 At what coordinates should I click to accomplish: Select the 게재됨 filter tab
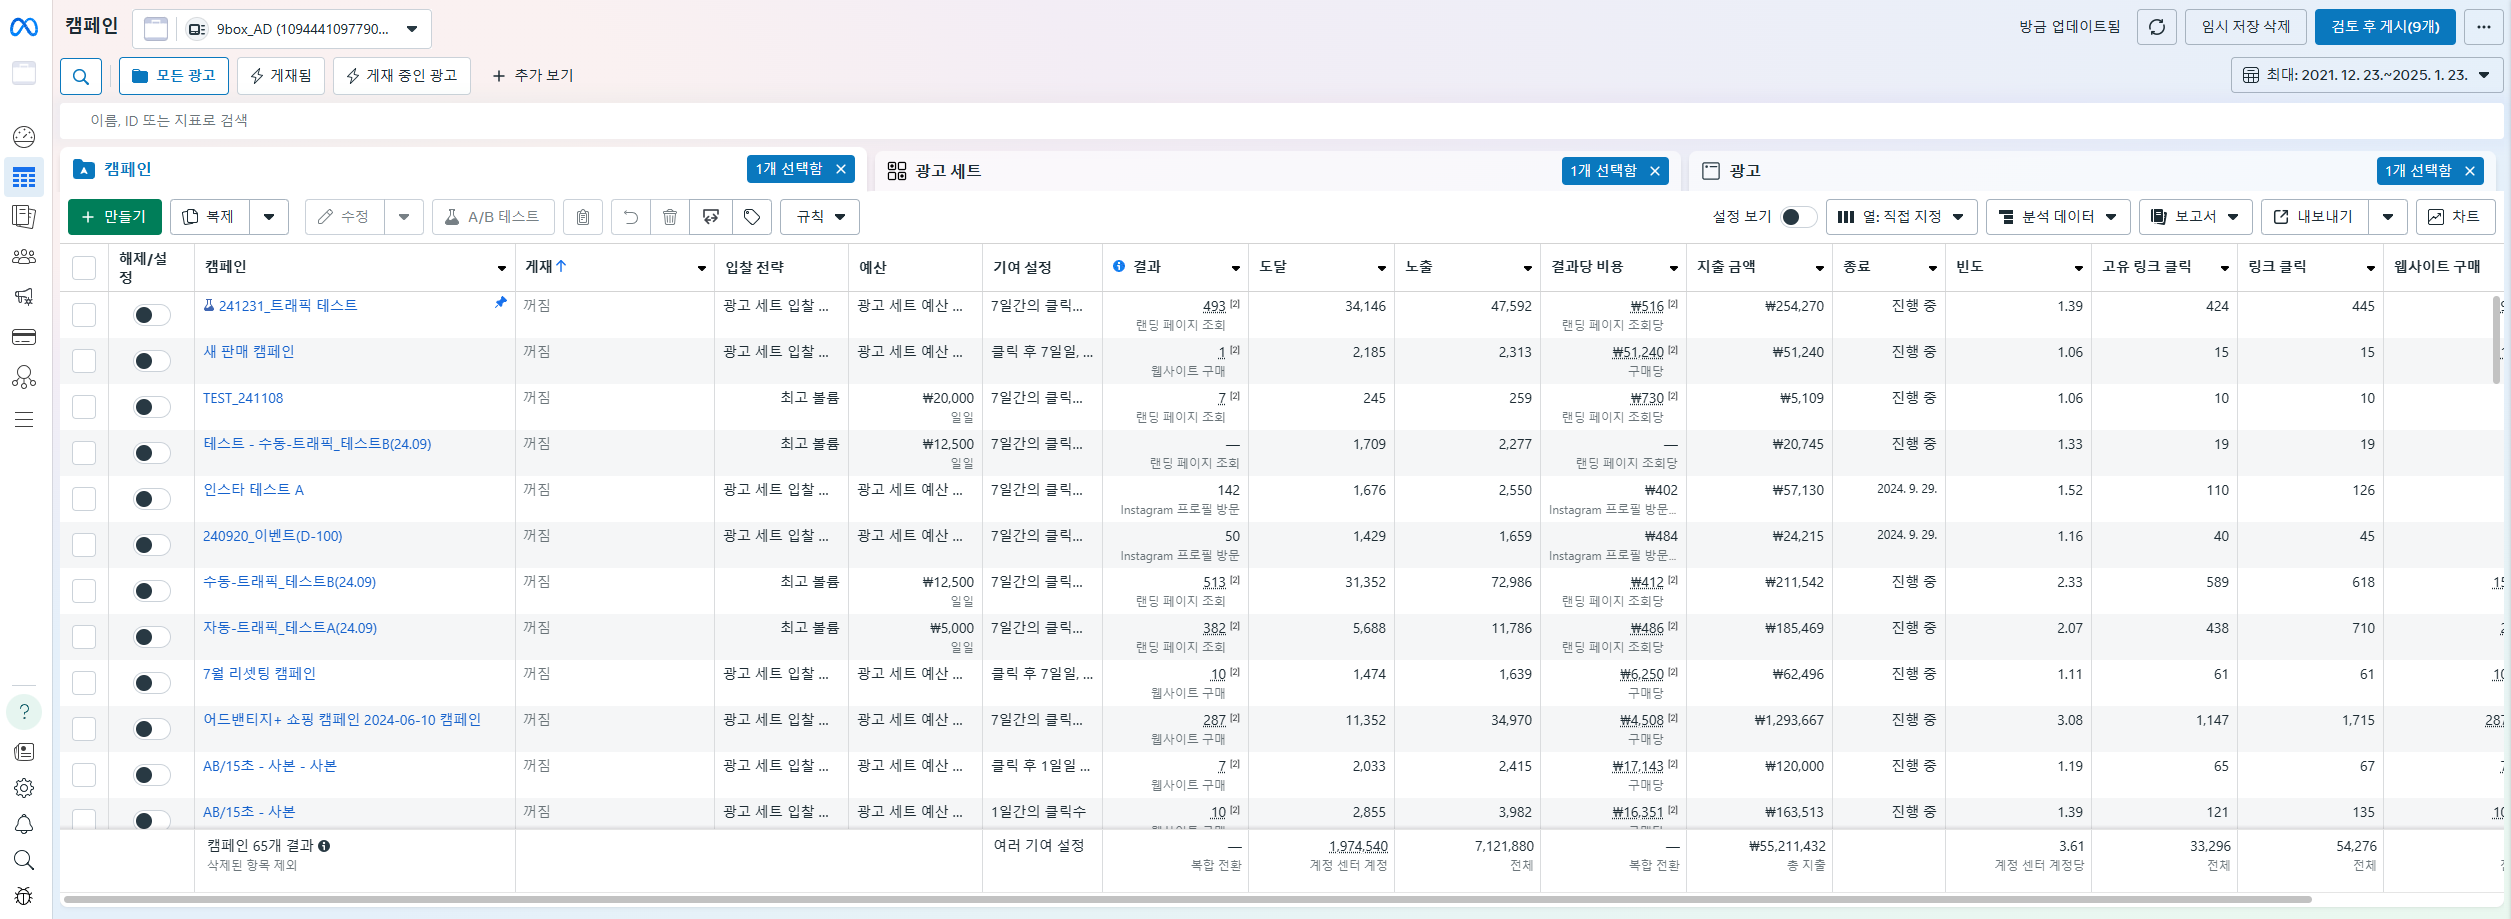pos(281,76)
